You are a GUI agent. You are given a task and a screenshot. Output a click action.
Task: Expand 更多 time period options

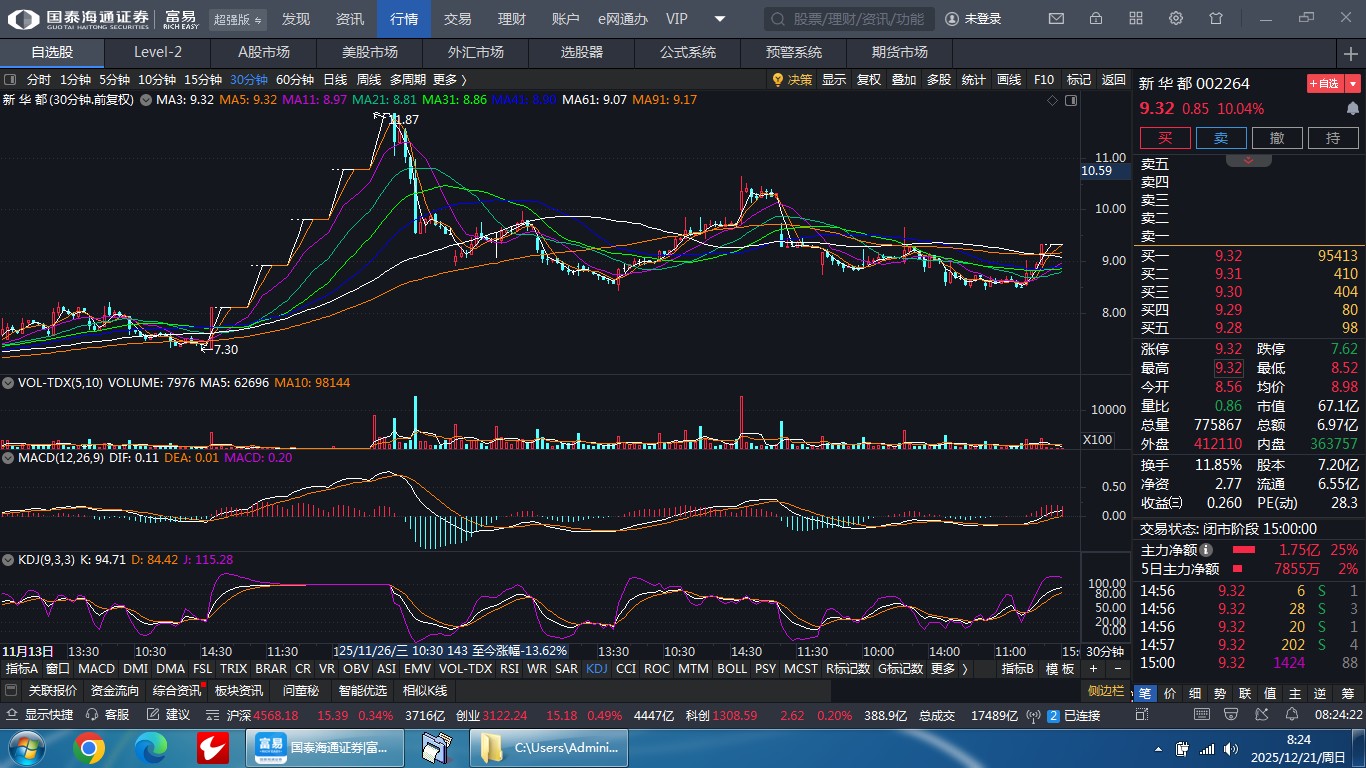(449, 80)
